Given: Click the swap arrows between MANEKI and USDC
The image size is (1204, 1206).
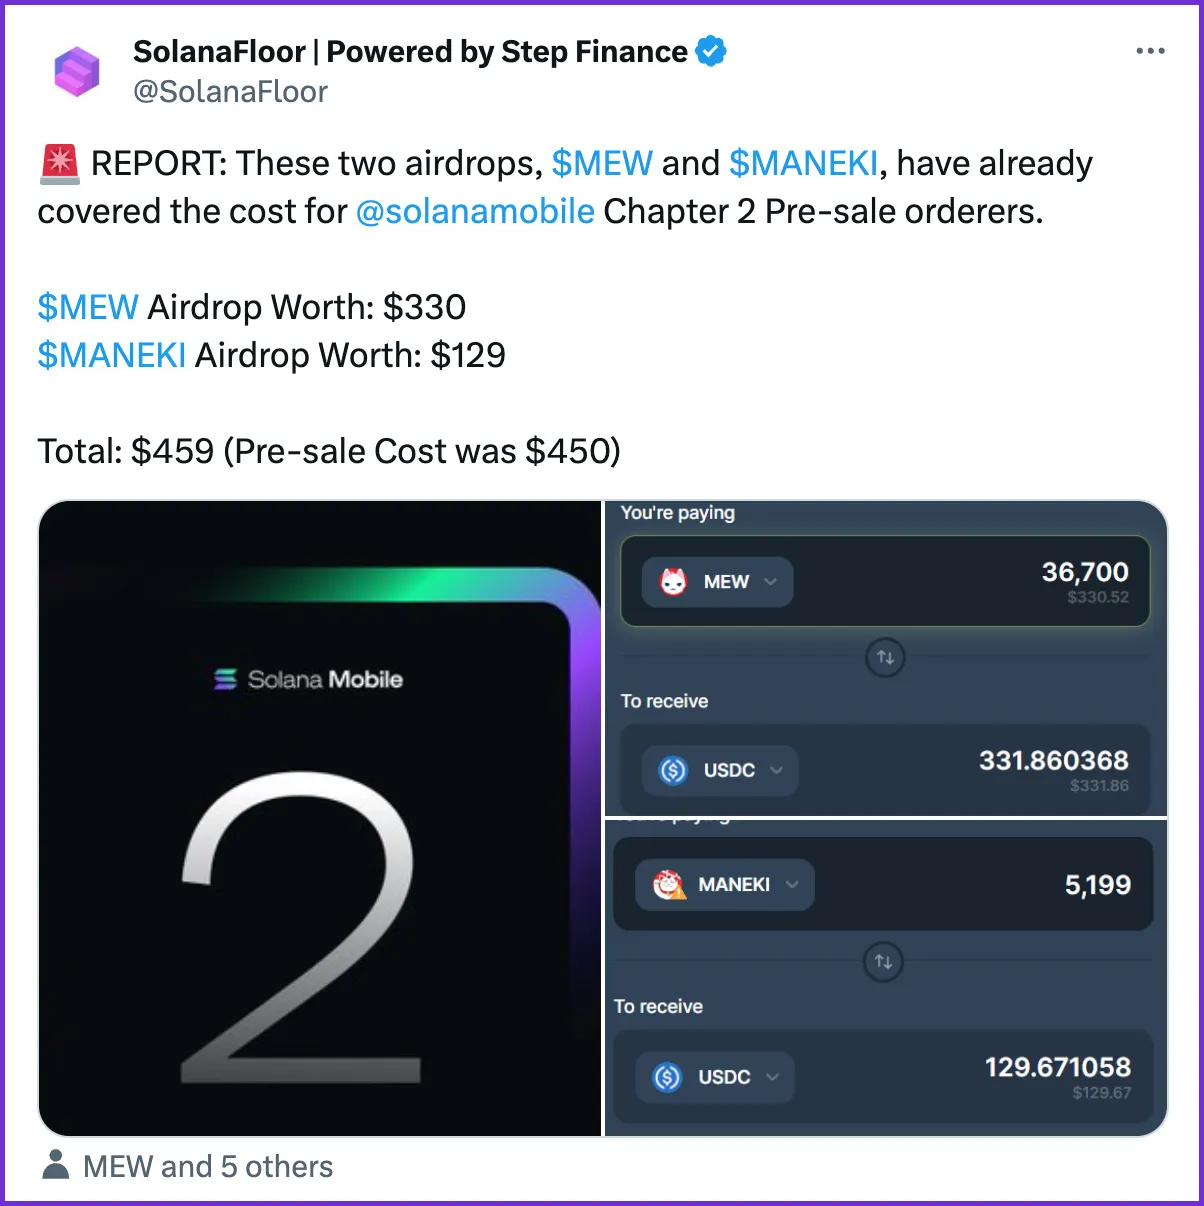Looking at the screenshot, I should [x=883, y=962].
